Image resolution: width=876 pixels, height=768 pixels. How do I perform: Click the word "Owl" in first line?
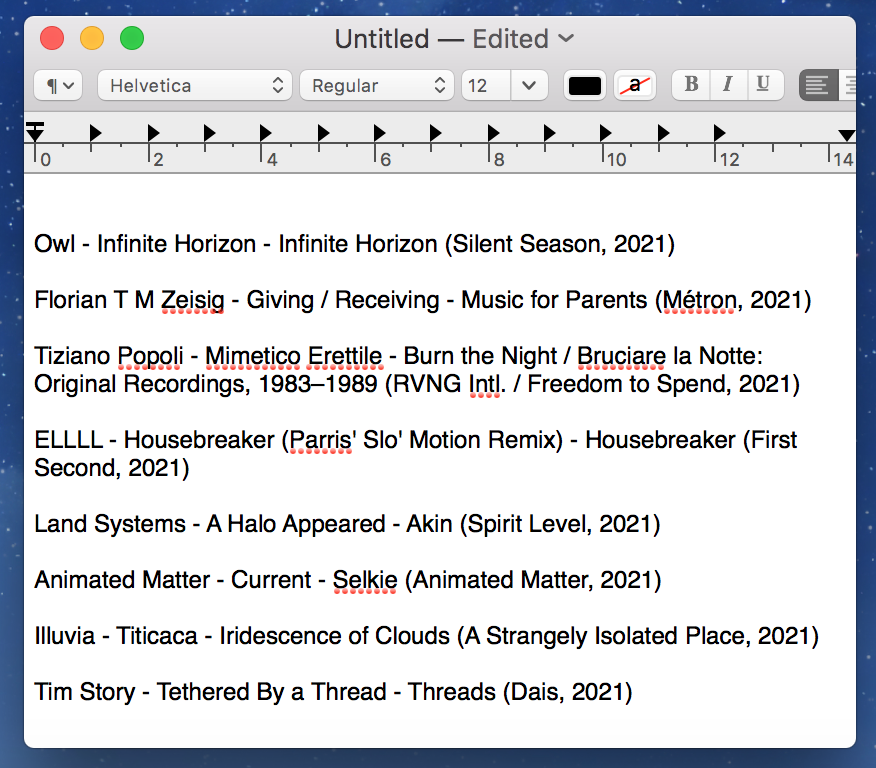[x=55, y=244]
